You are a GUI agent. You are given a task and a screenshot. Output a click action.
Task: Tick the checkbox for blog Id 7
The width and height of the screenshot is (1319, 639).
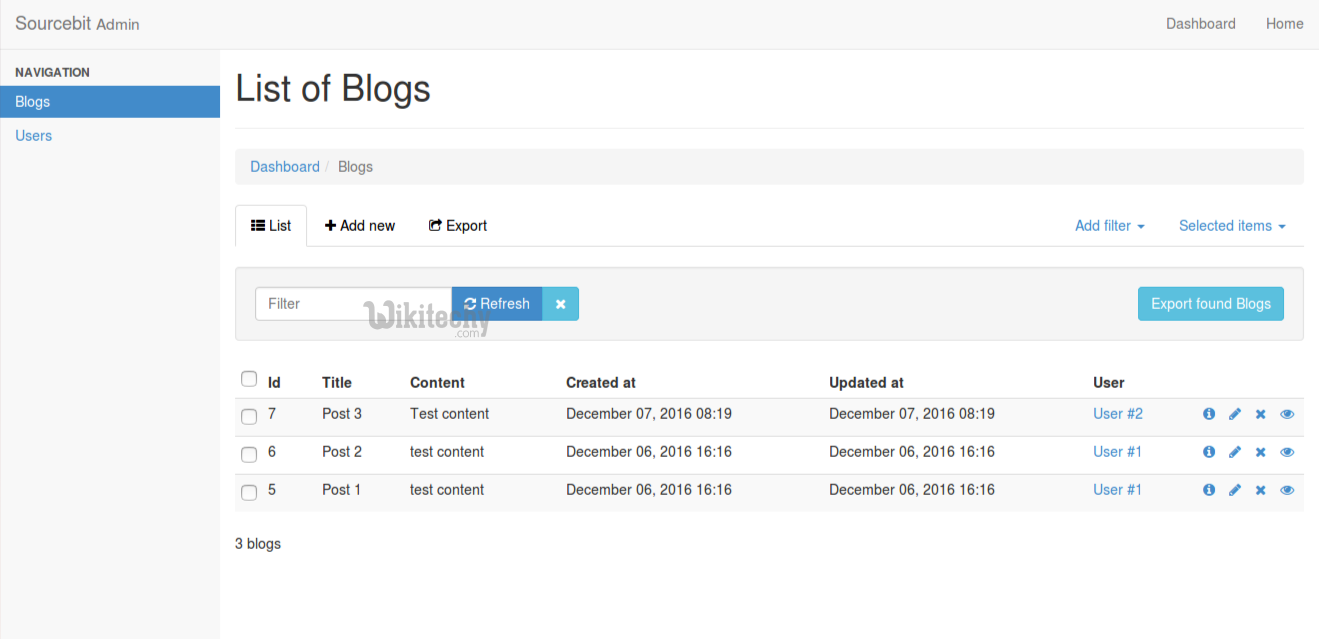click(249, 416)
